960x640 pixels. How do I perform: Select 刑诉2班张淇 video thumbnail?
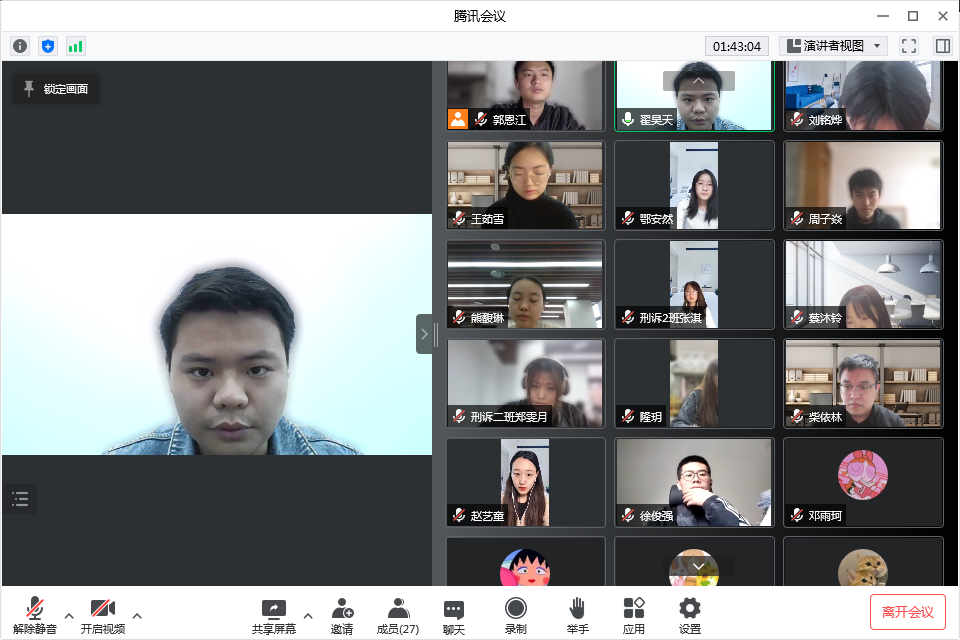click(x=694, y=285)
